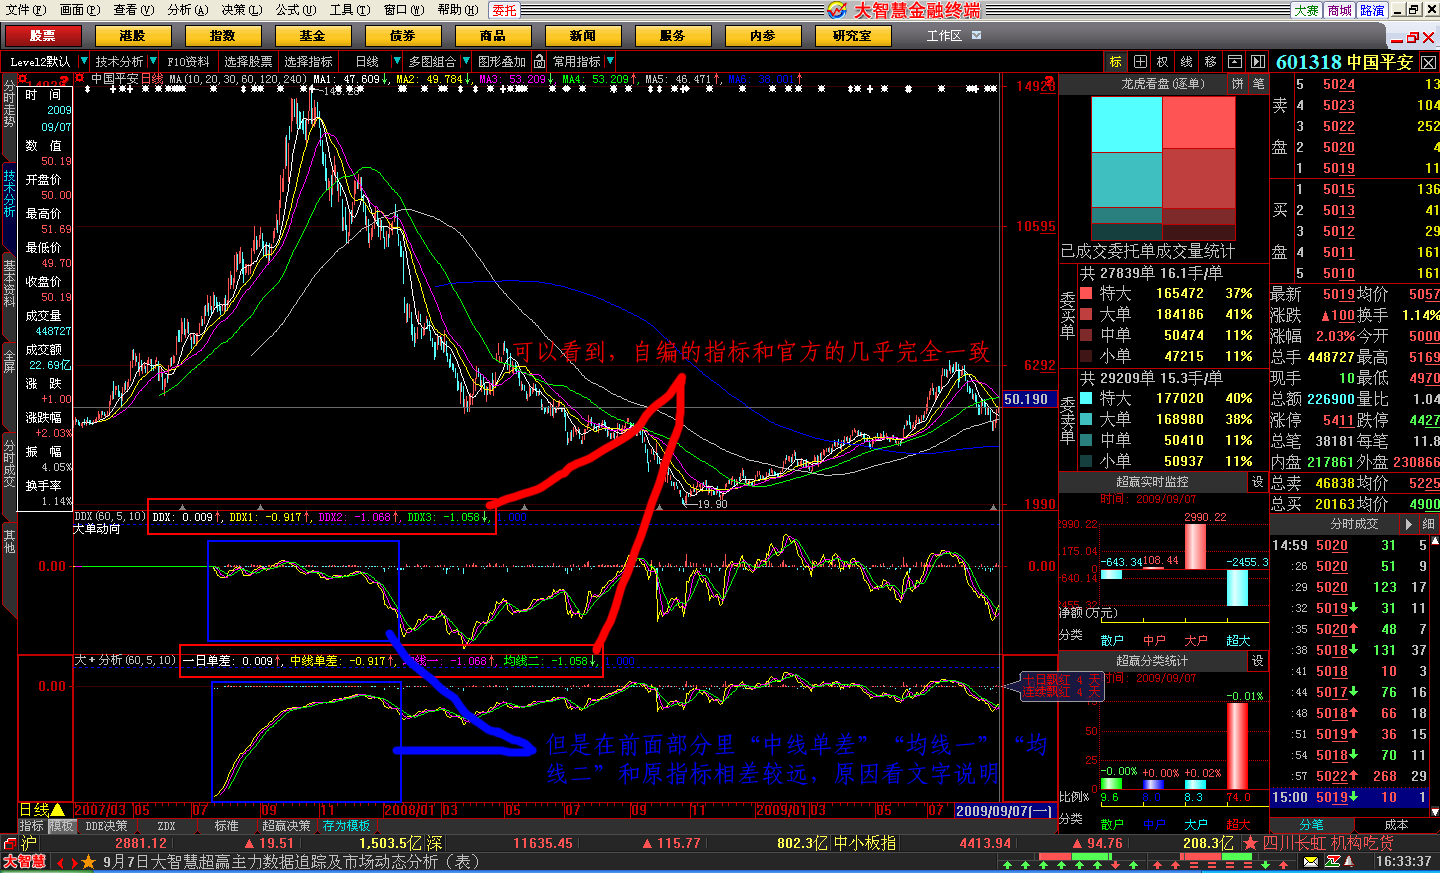The width and height of the screenshot is (1440, 873).
Task: Switch to the 超赢决策 template tab
Action: click(287, 826)
